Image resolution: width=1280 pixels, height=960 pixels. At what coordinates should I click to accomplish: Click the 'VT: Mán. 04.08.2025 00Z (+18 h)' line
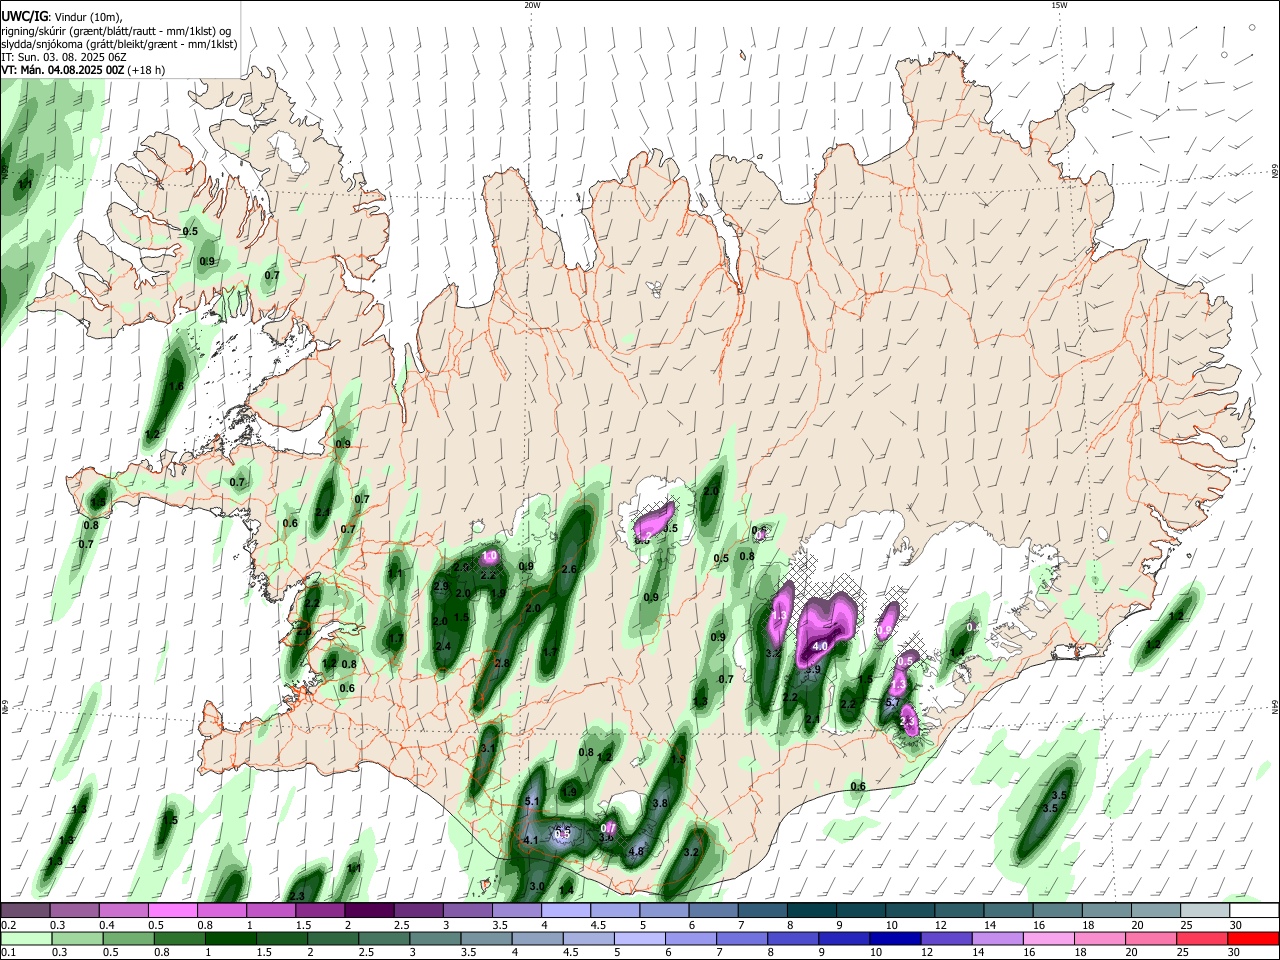(83, 70)
